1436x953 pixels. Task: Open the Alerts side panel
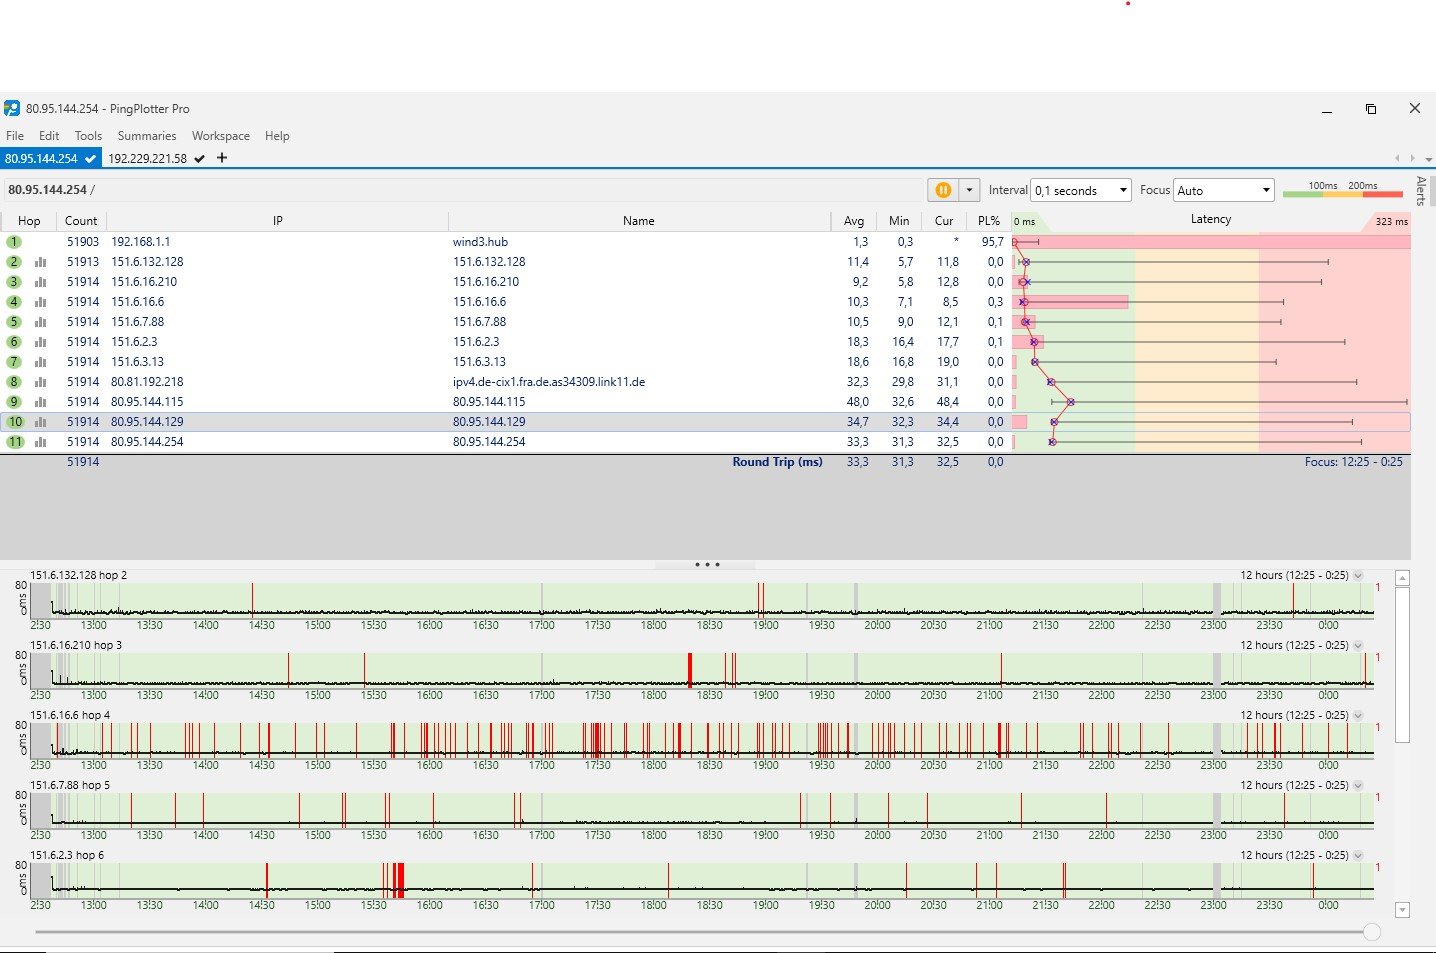coord(1421,190)
